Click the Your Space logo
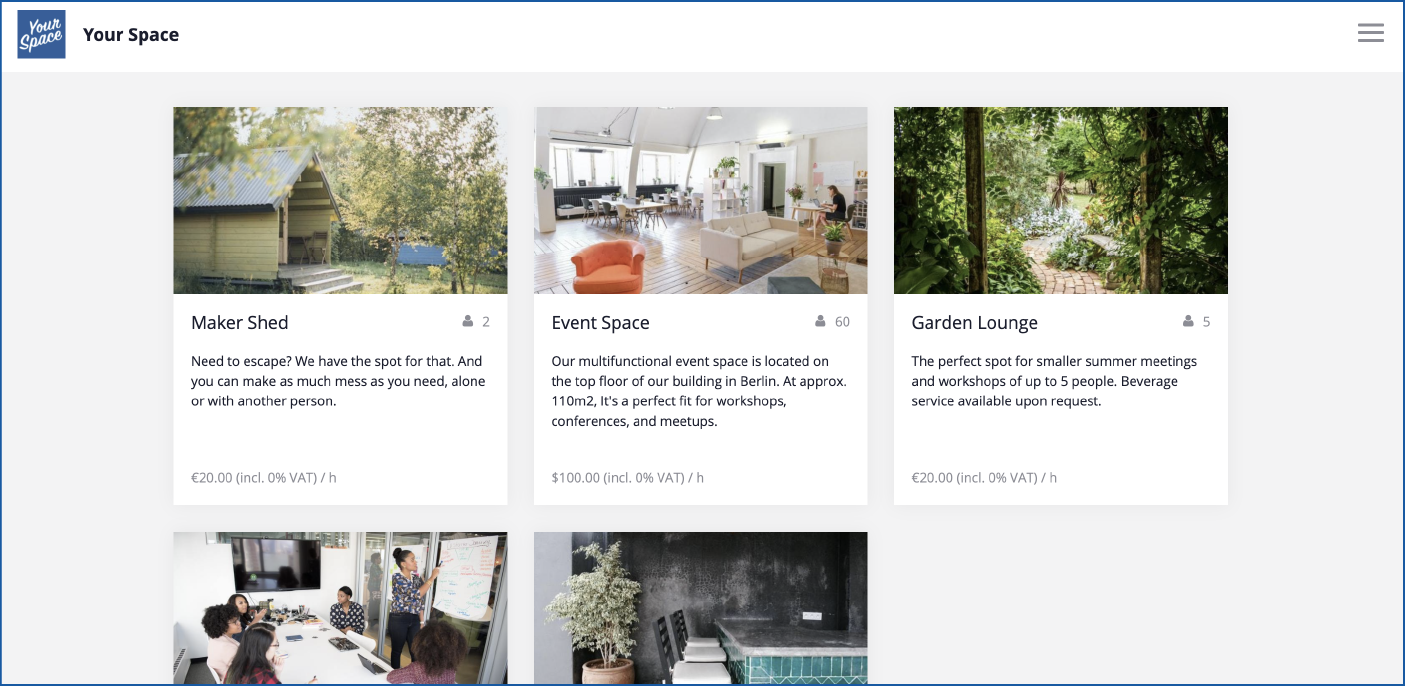Image resolution: width=1405 pixels, height=686 pixels. click(41, 34)
